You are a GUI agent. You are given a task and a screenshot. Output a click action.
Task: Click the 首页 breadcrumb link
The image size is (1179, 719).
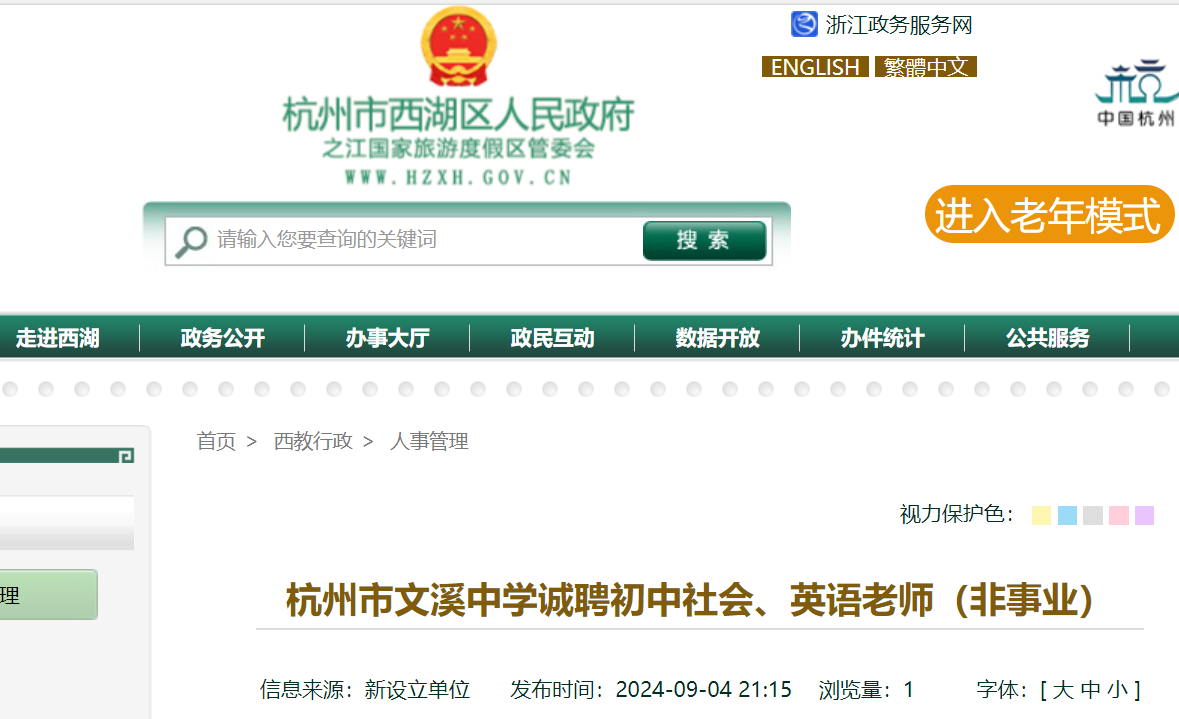coord(216,441)
